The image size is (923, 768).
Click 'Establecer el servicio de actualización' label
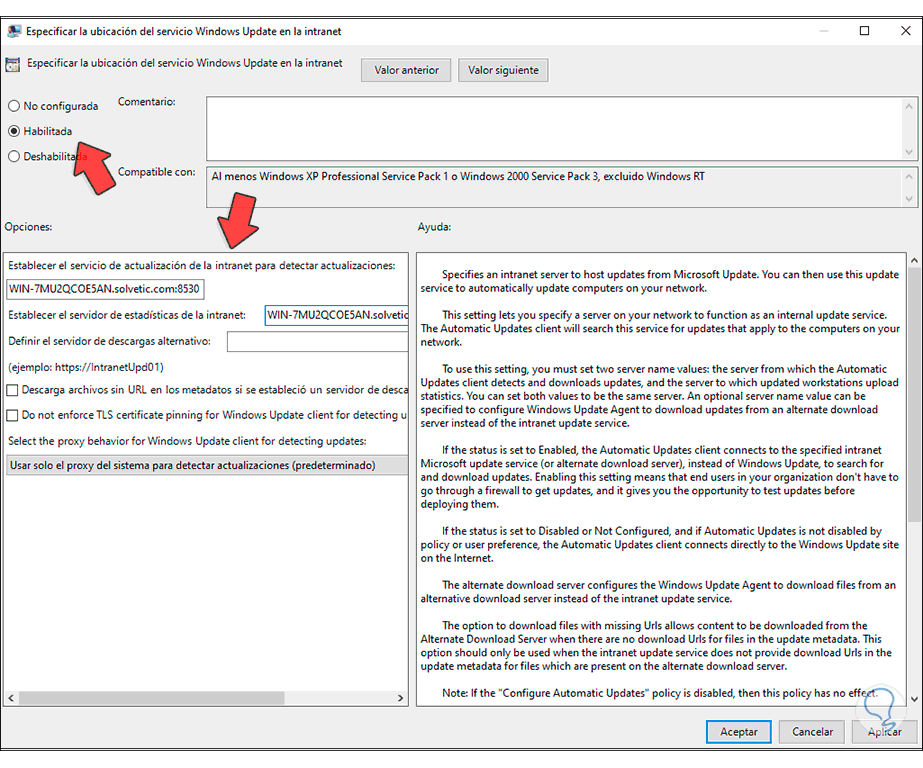(201, 265)
